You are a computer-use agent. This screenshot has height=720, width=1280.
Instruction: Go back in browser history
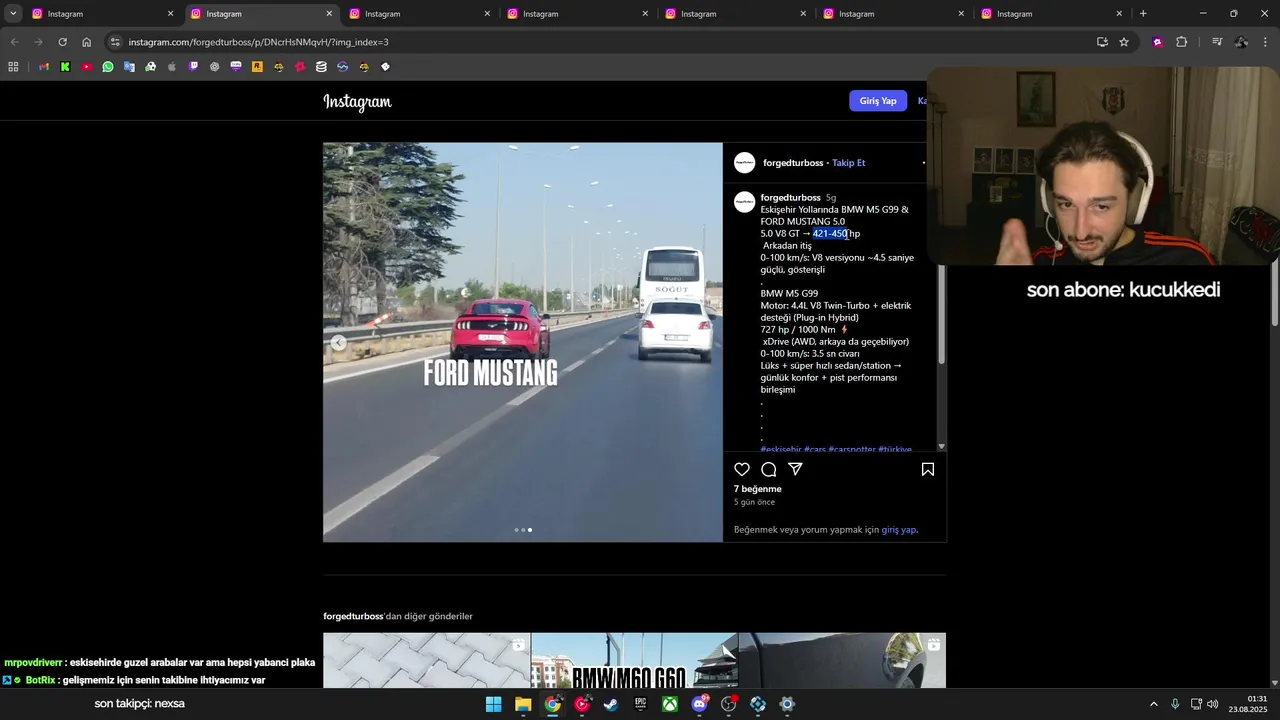point(14,42)
